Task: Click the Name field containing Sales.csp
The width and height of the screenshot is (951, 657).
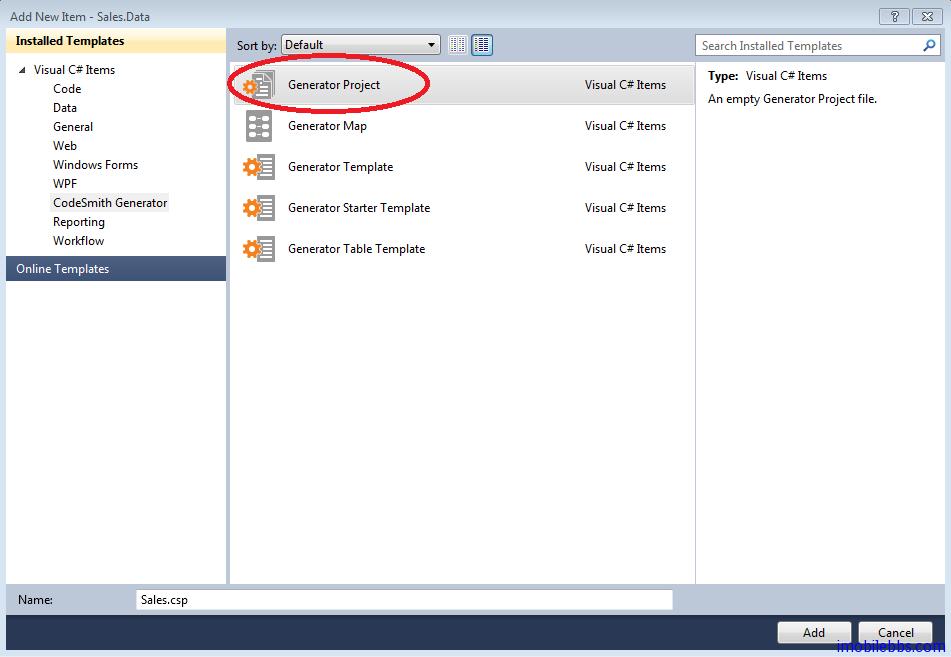Action: (404, 600)
